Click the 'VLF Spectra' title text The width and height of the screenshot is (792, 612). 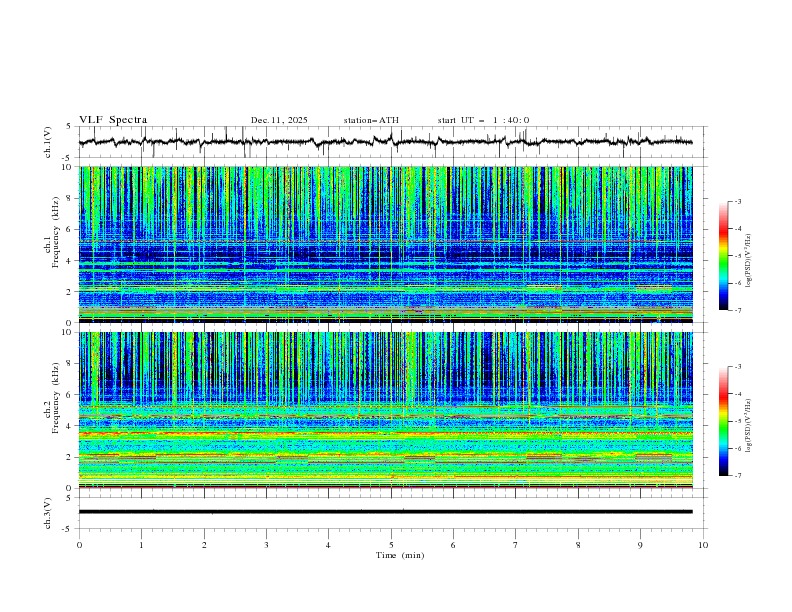(x=113, y=120)
